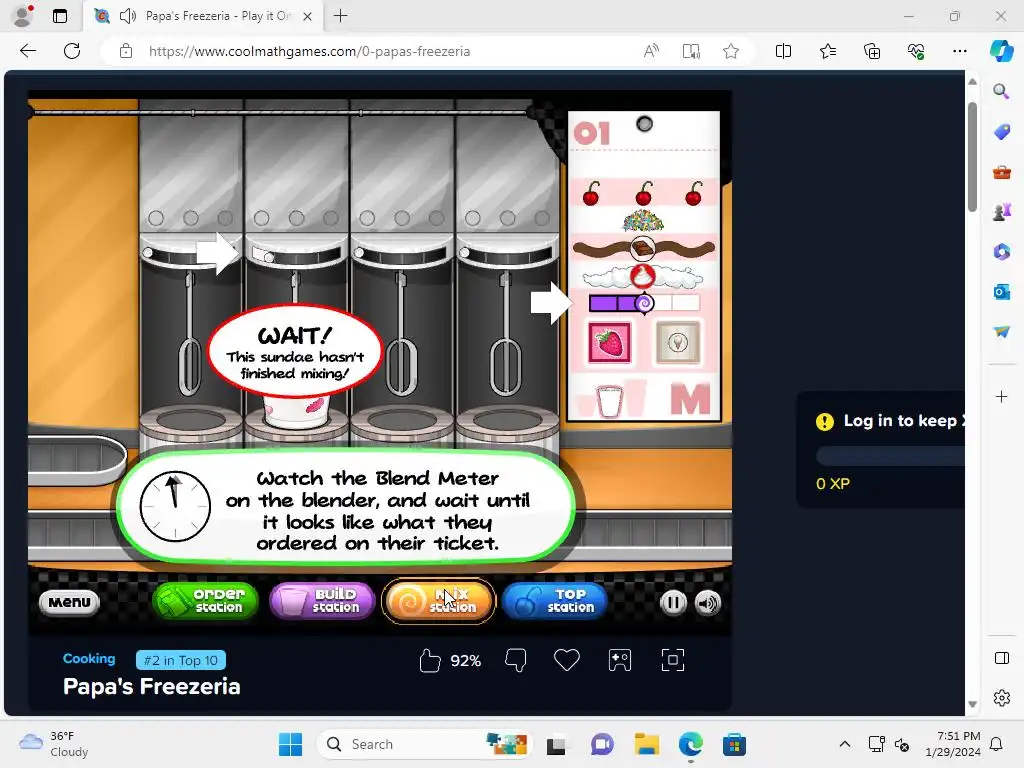
Task: Open the Cooking category link
Action: coord(89,659)
